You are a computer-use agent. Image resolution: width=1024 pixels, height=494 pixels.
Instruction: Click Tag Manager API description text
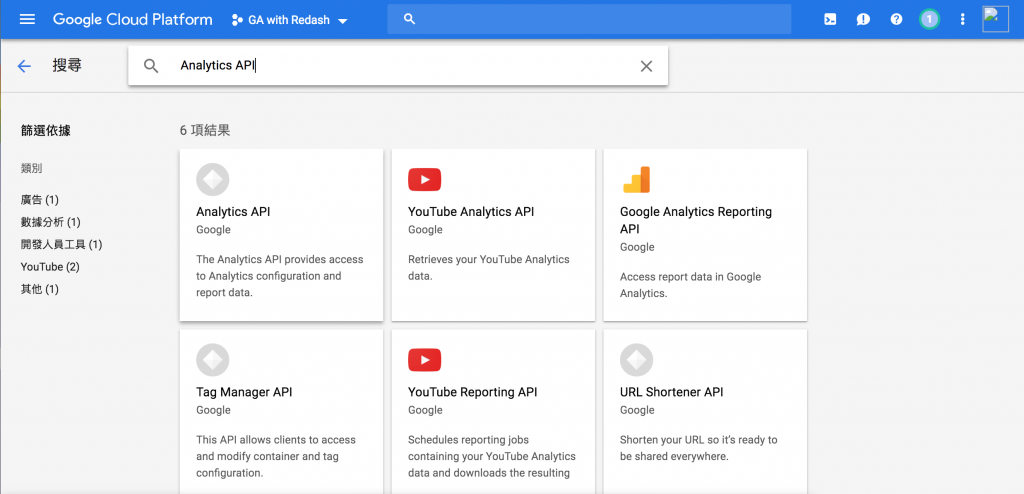[276, 456]
